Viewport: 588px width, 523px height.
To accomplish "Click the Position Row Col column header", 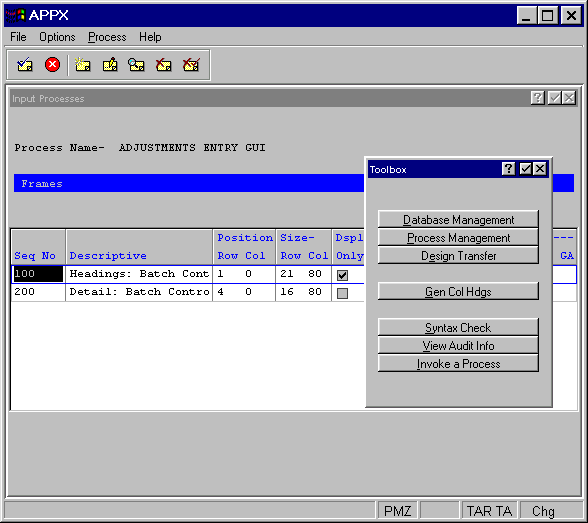I will point(244,247).
